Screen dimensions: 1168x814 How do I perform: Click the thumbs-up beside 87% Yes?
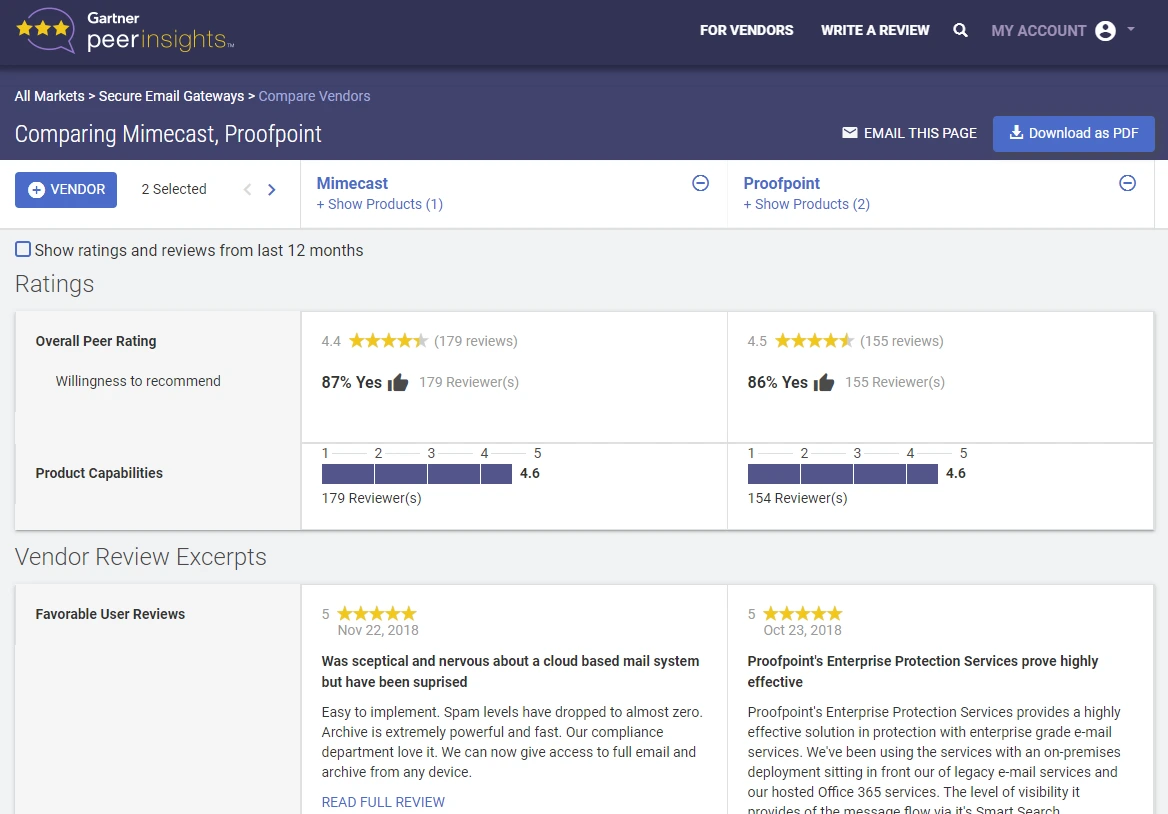[x=398, y=383]
